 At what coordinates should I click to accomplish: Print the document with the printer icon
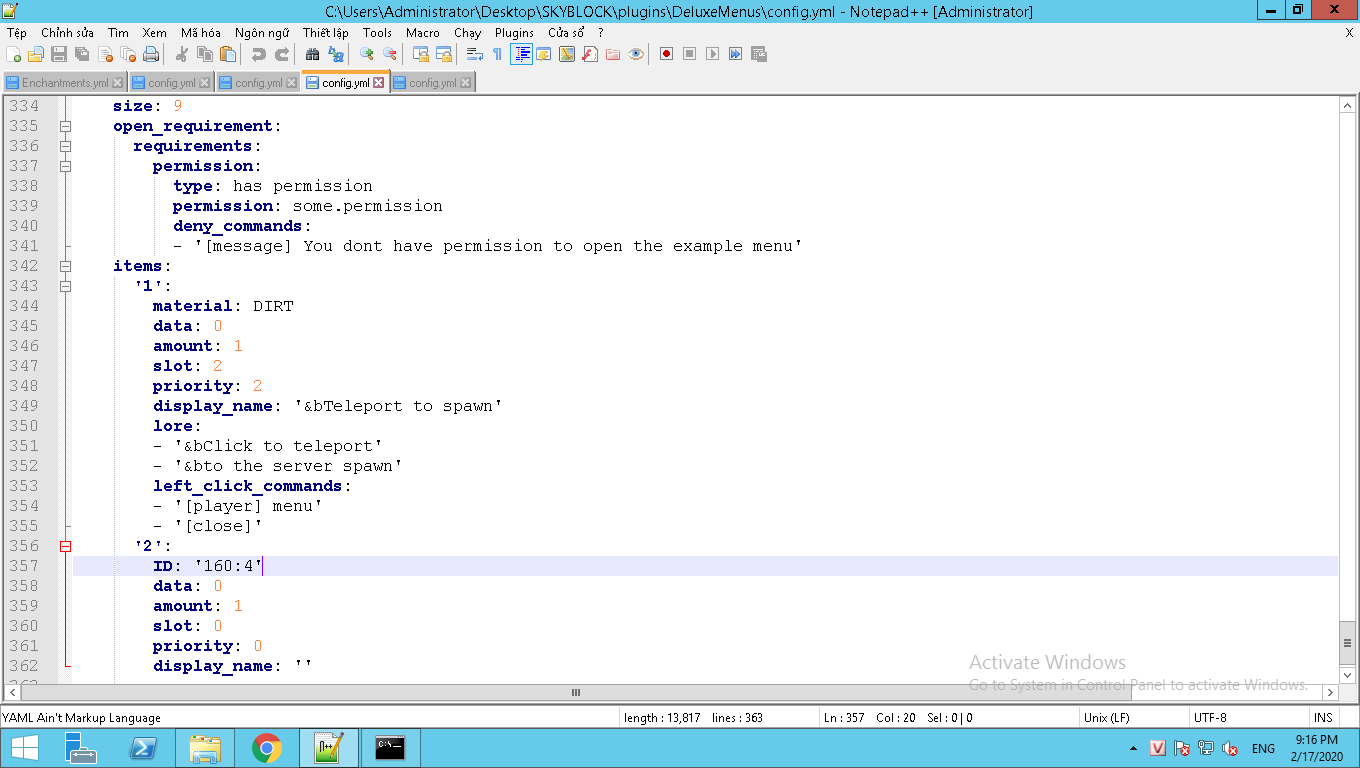coord(151,54)
